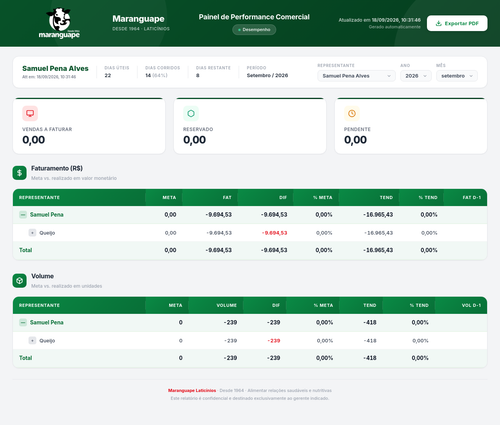Viewport: 500px width, 425px height.
Task: Click the Exportar PDF button
Action: click(x=457, y=23)
